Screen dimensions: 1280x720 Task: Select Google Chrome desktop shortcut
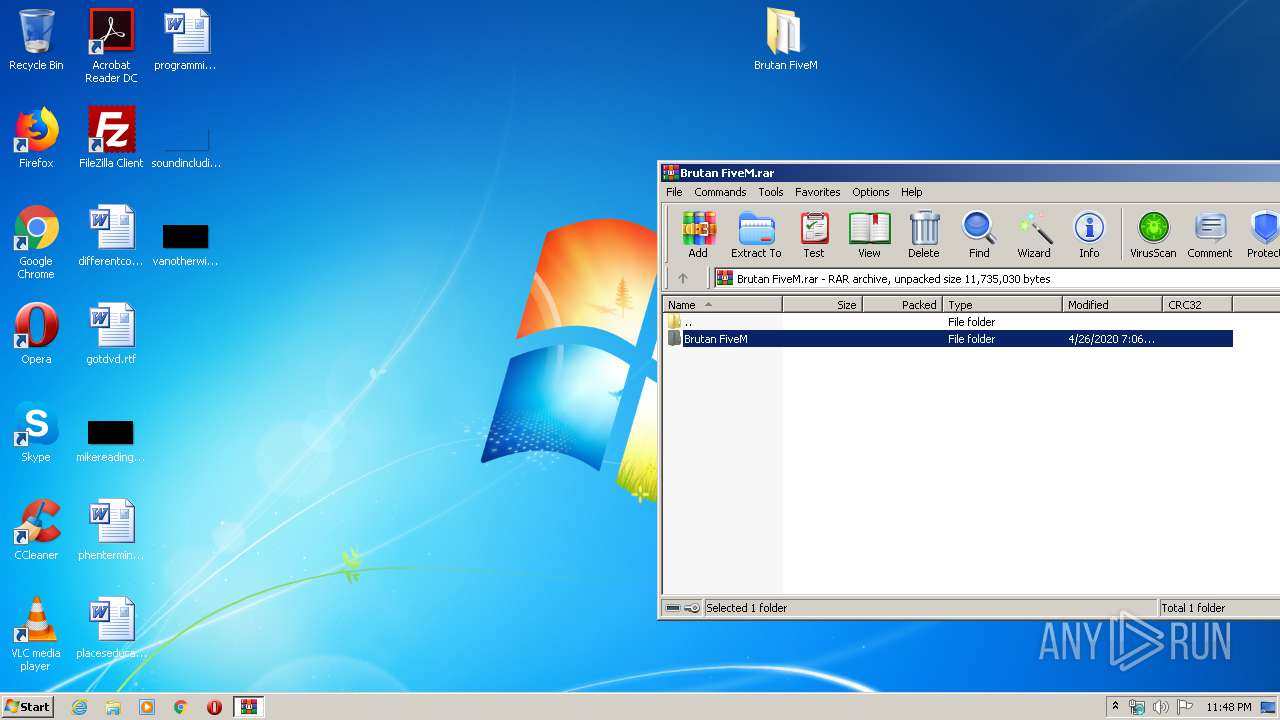pyautogui.click(x=36, y=242)
